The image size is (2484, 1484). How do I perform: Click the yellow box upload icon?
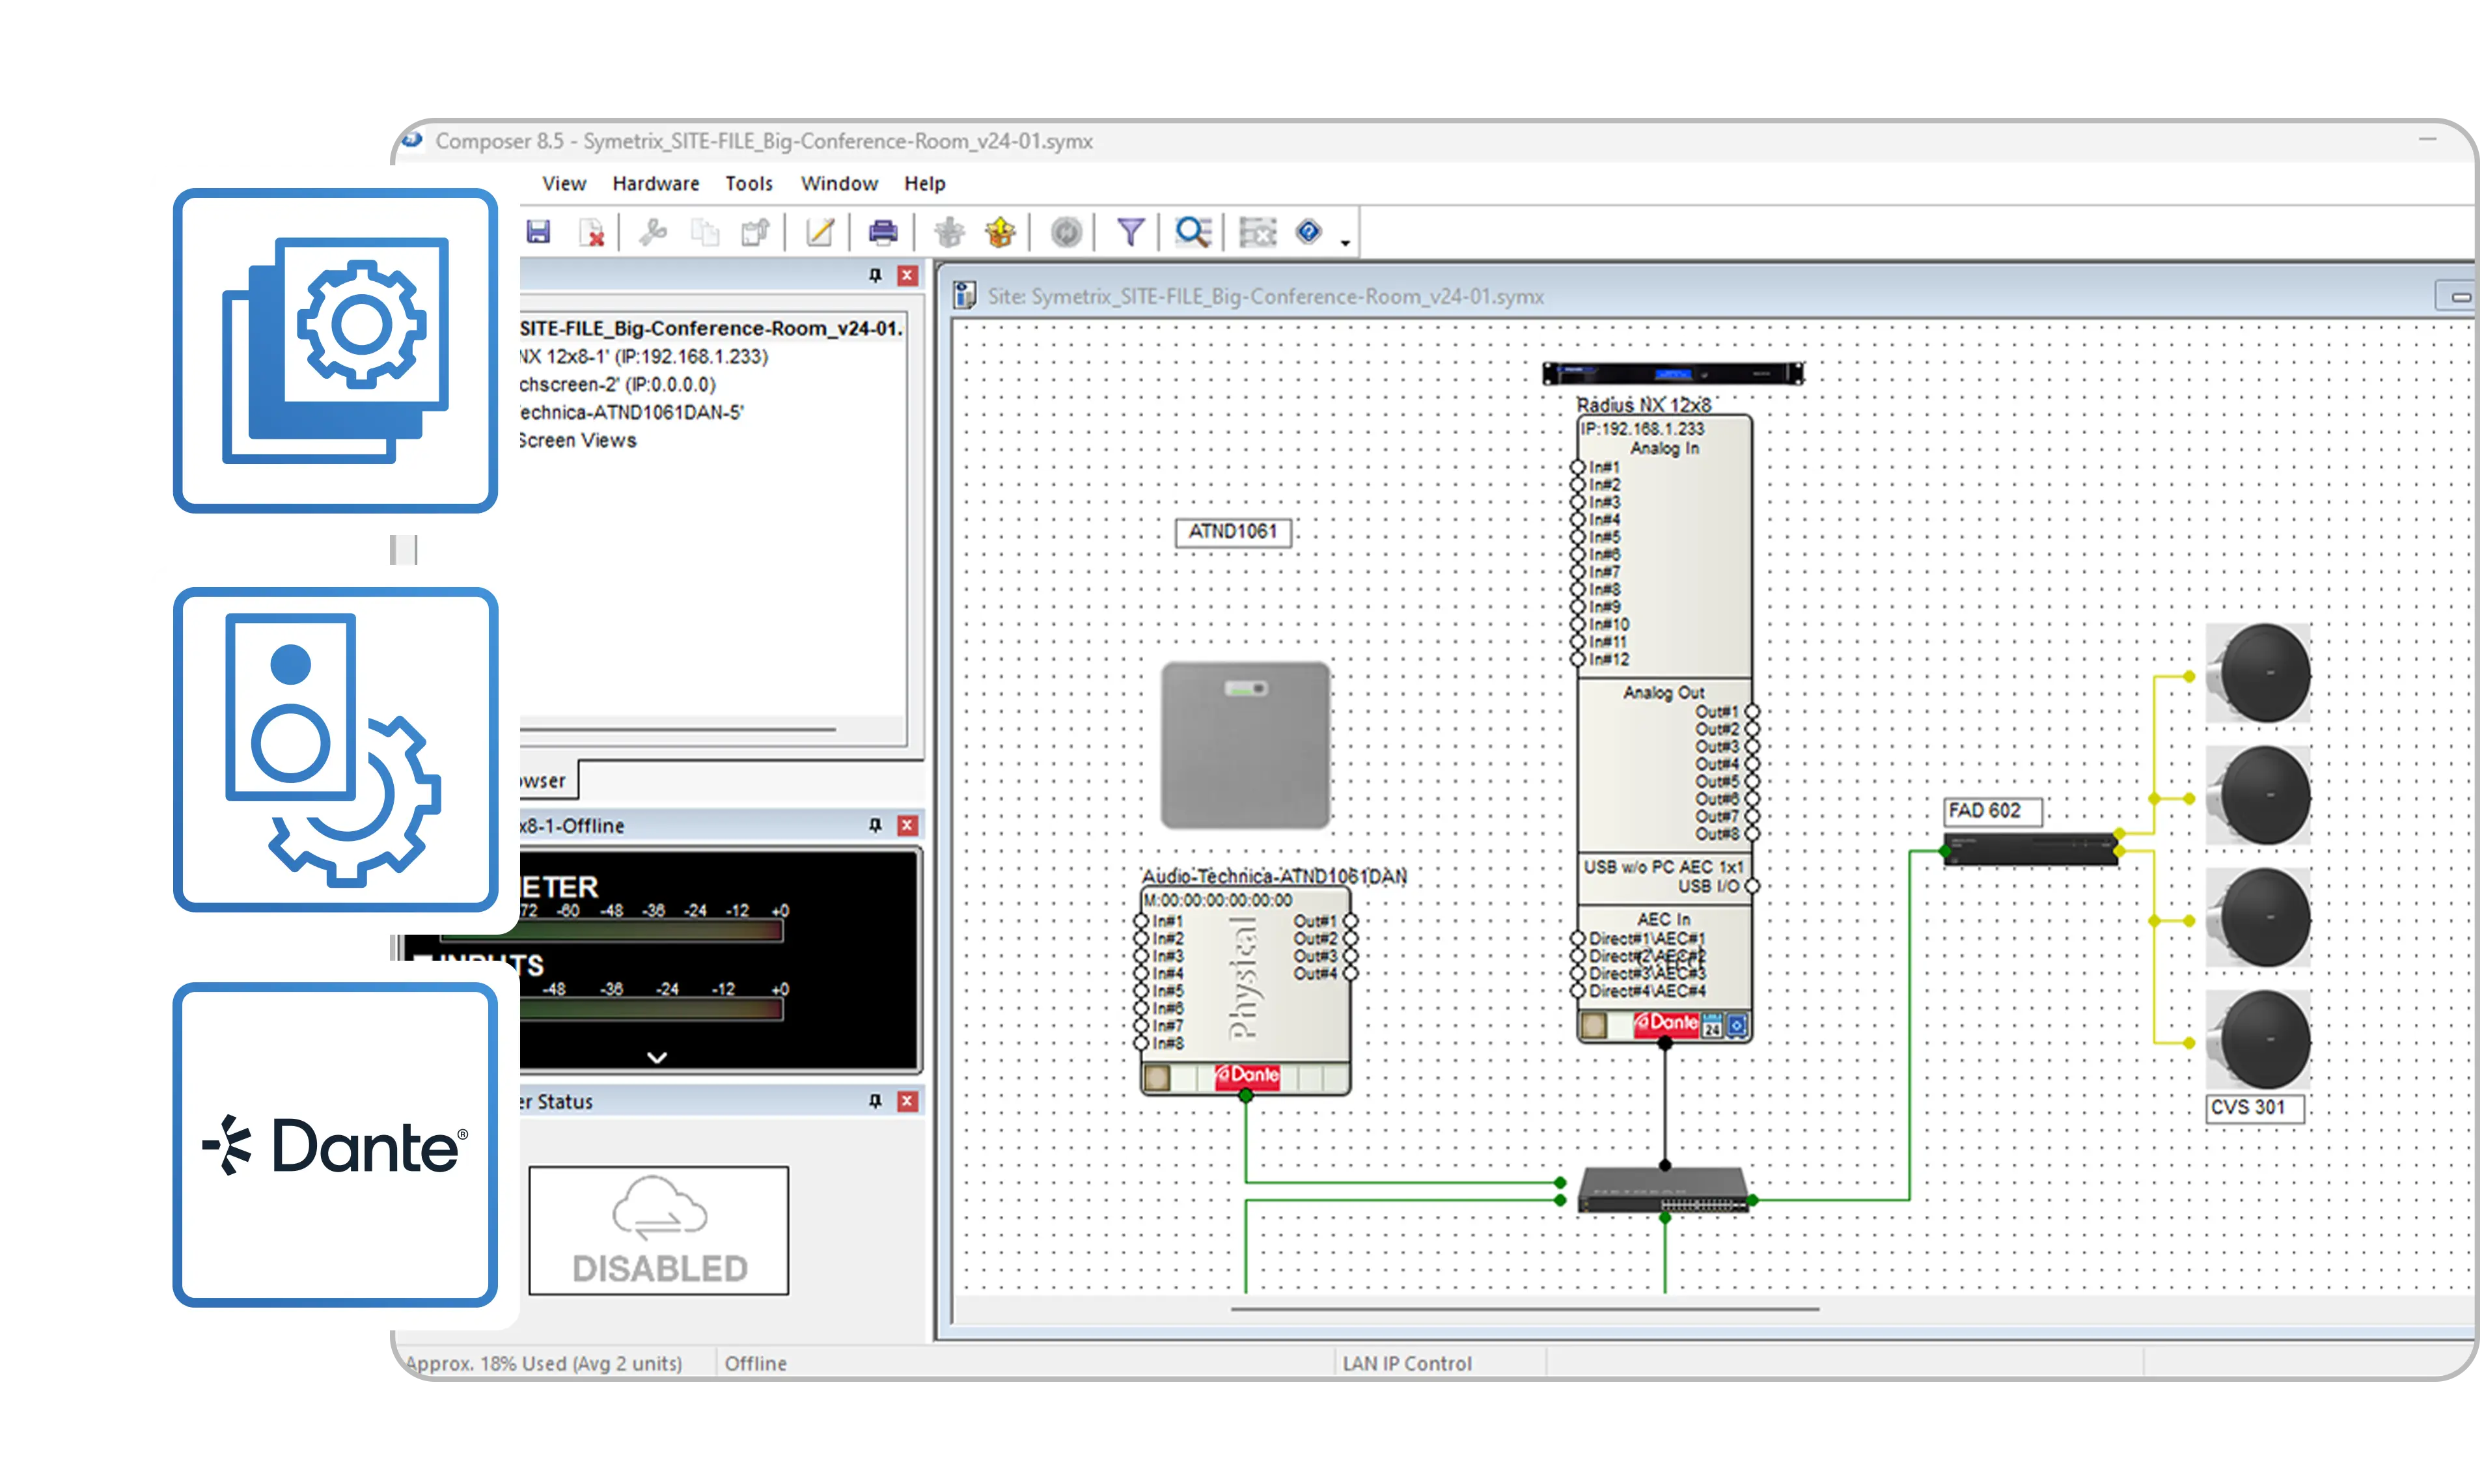click(x=1000, y=233)
